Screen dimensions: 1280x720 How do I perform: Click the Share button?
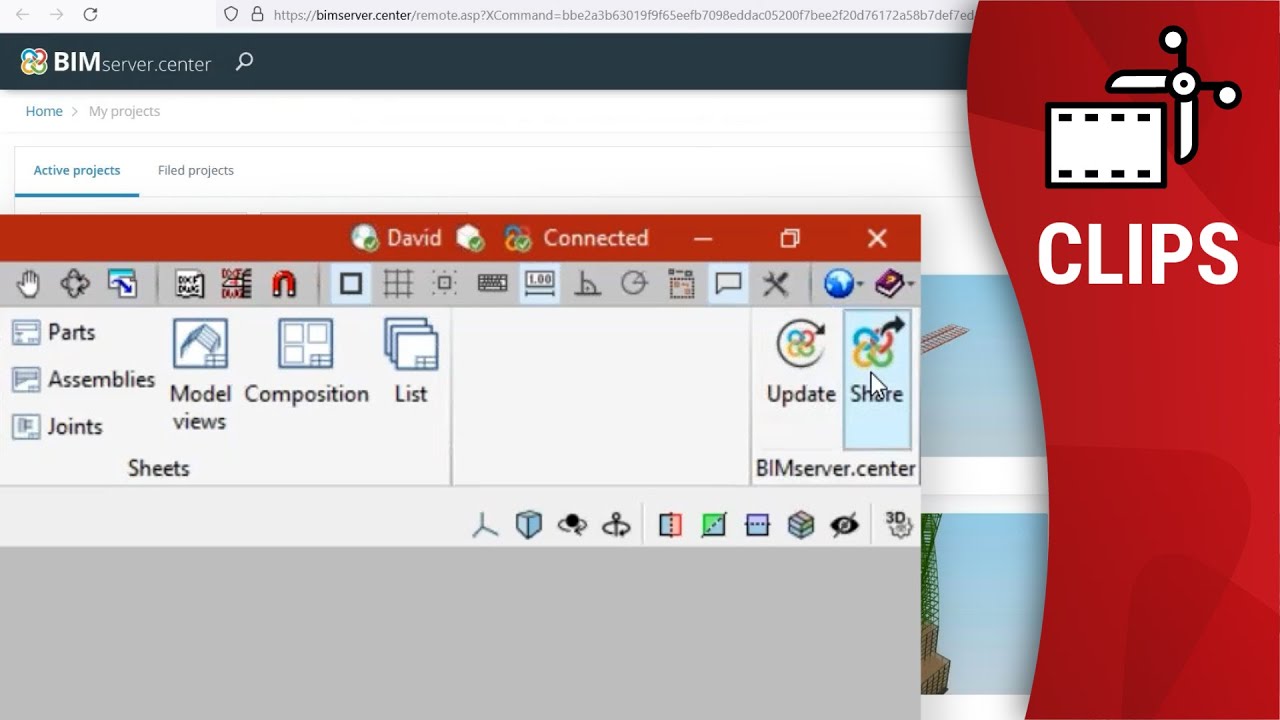[x=877, y=379]
